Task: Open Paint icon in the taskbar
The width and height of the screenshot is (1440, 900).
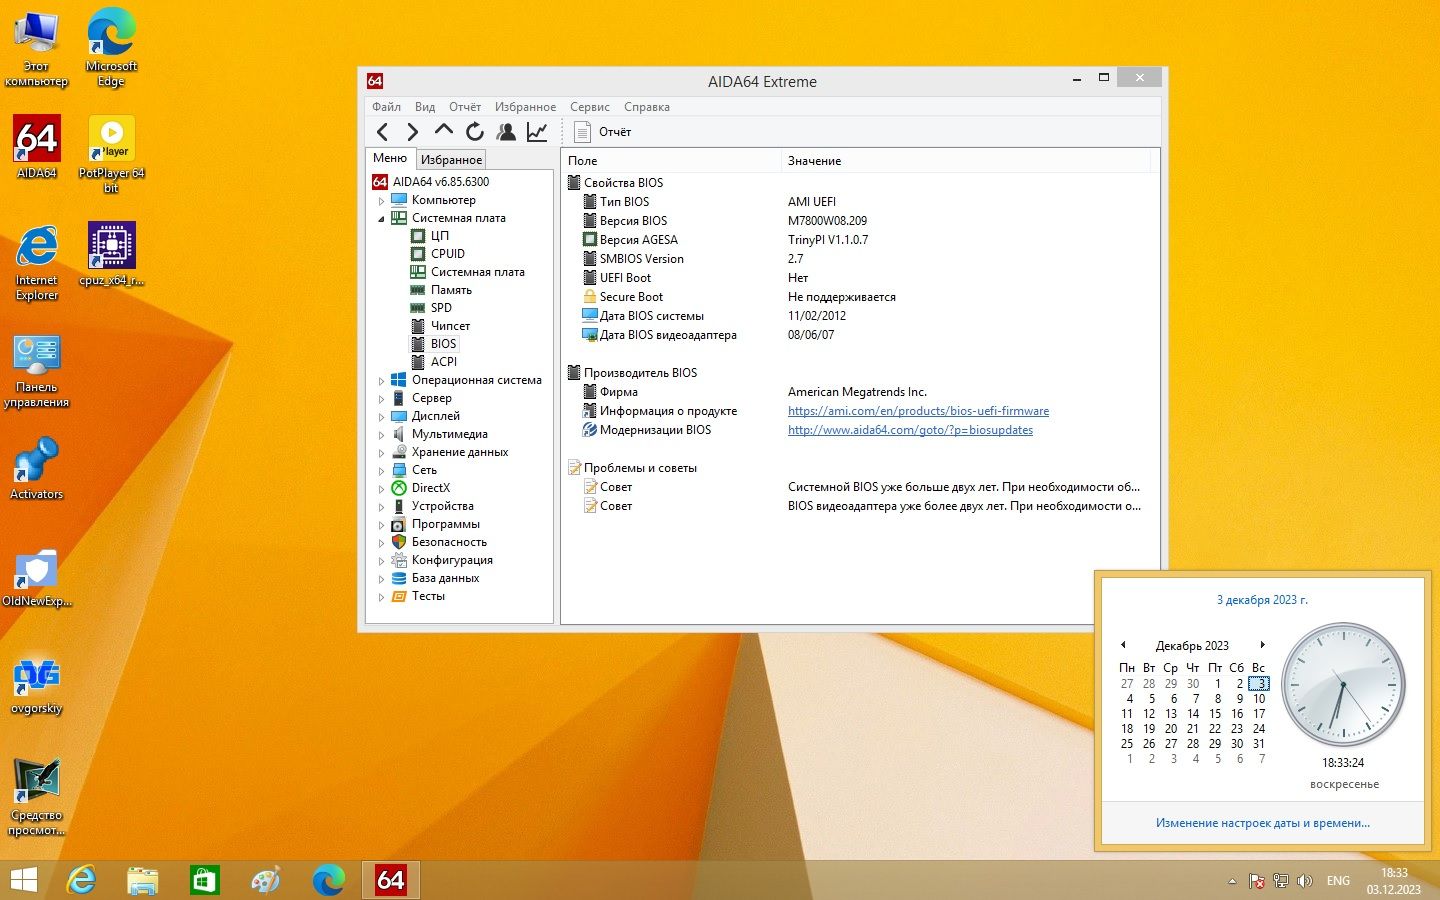Action: 266,880
